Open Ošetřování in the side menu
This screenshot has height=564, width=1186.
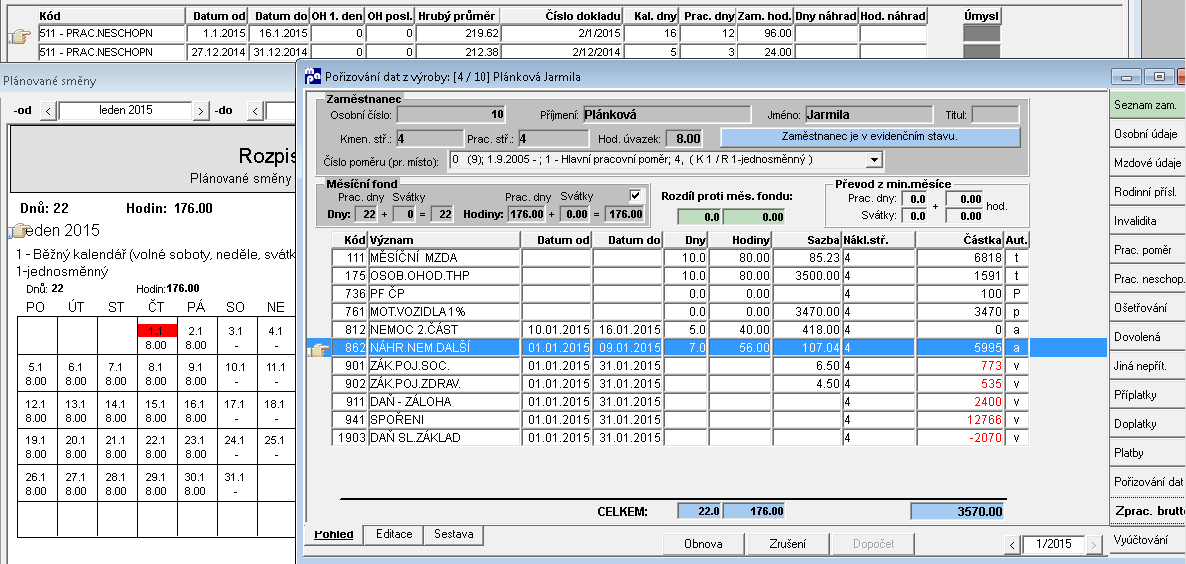click(1147, 308)
